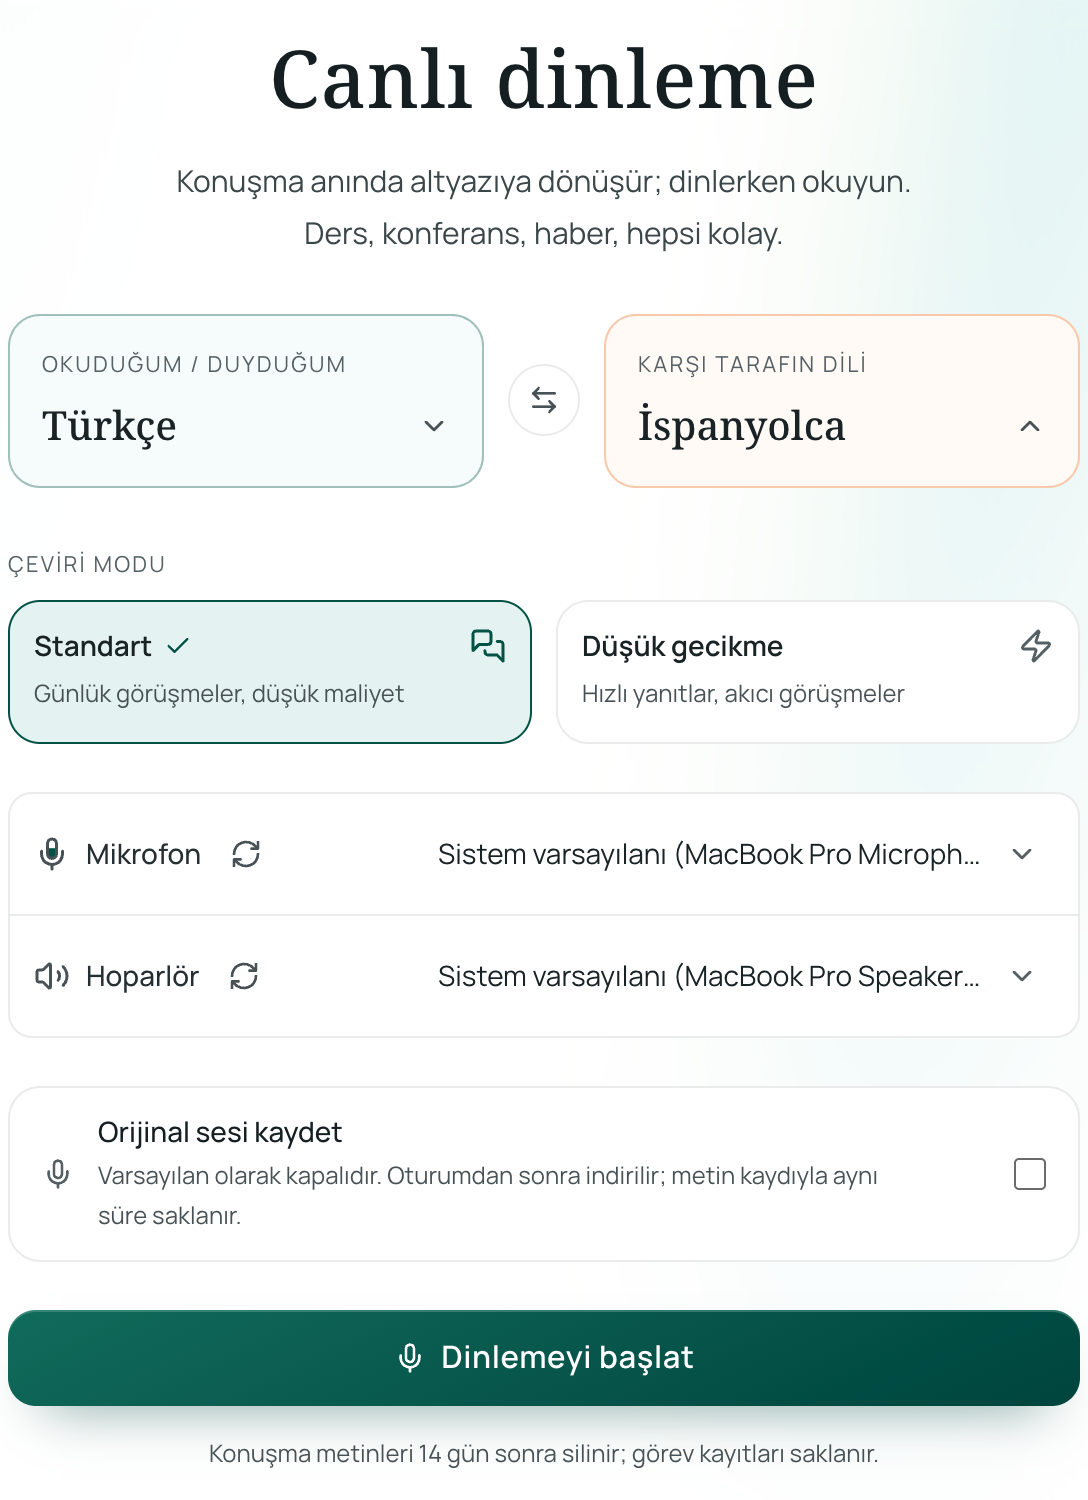Click the microphone icon next to Orijinal sesi kaydet
Image resolution: width=1088 pixels, height=1500 pixels.
pyautogui.click(x=58, y=1174)
